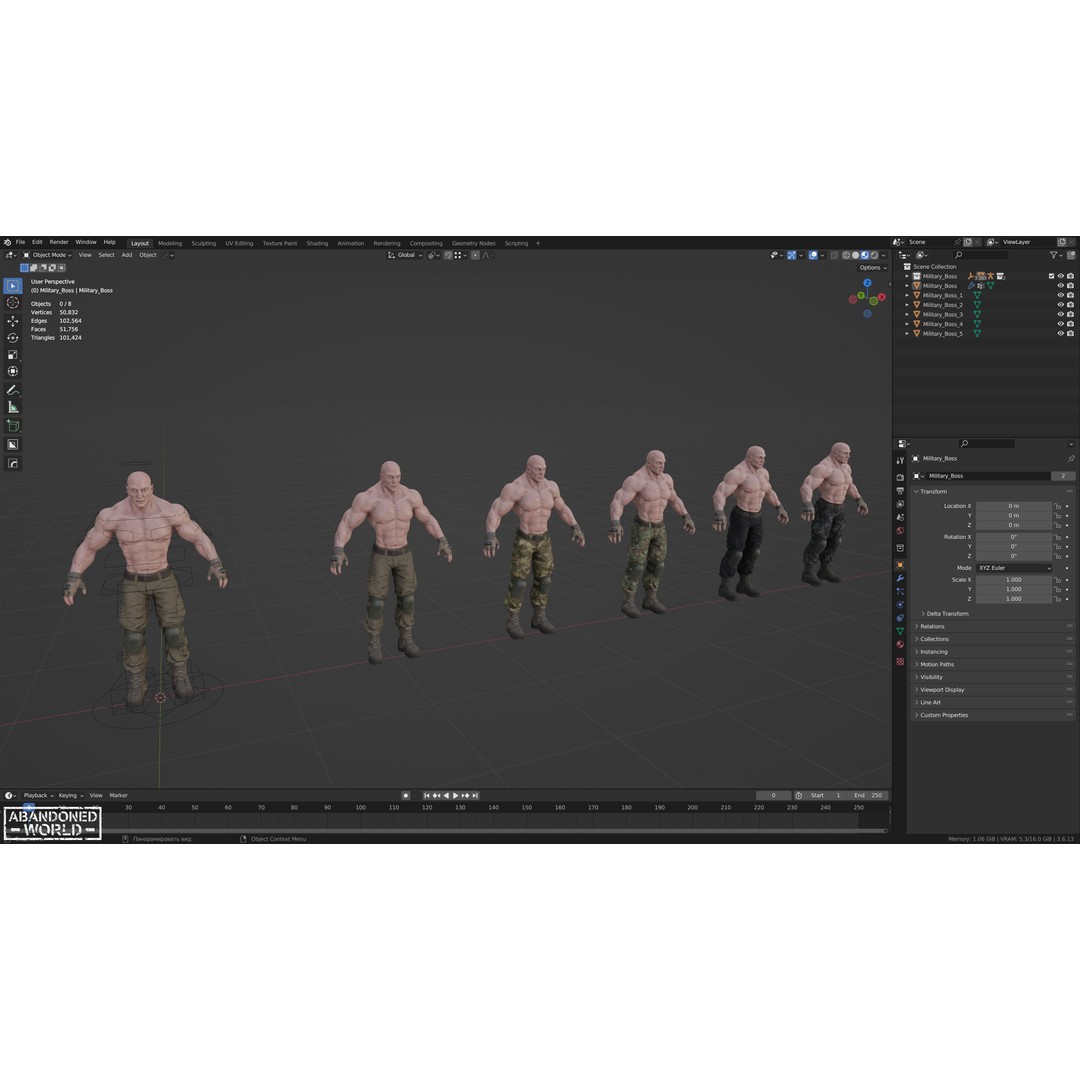Open the Tool properties tab
Image resolution: width=1080 pixels, height=1080 pixels.
point(900,460)
